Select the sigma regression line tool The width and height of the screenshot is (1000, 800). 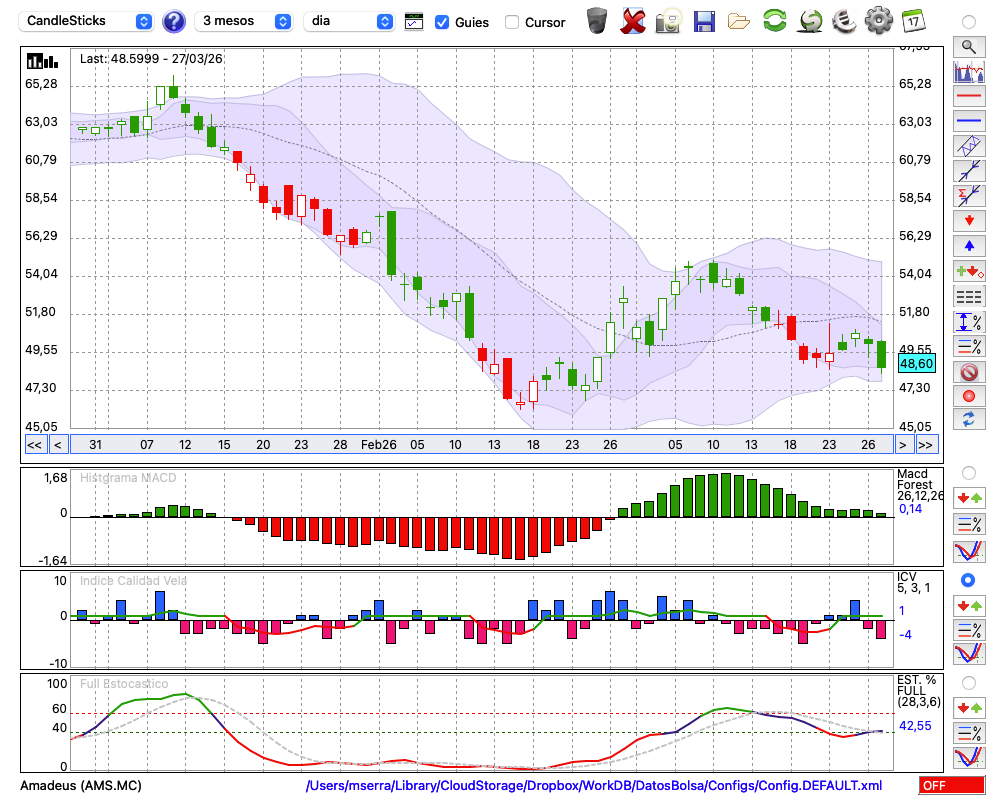969,196
